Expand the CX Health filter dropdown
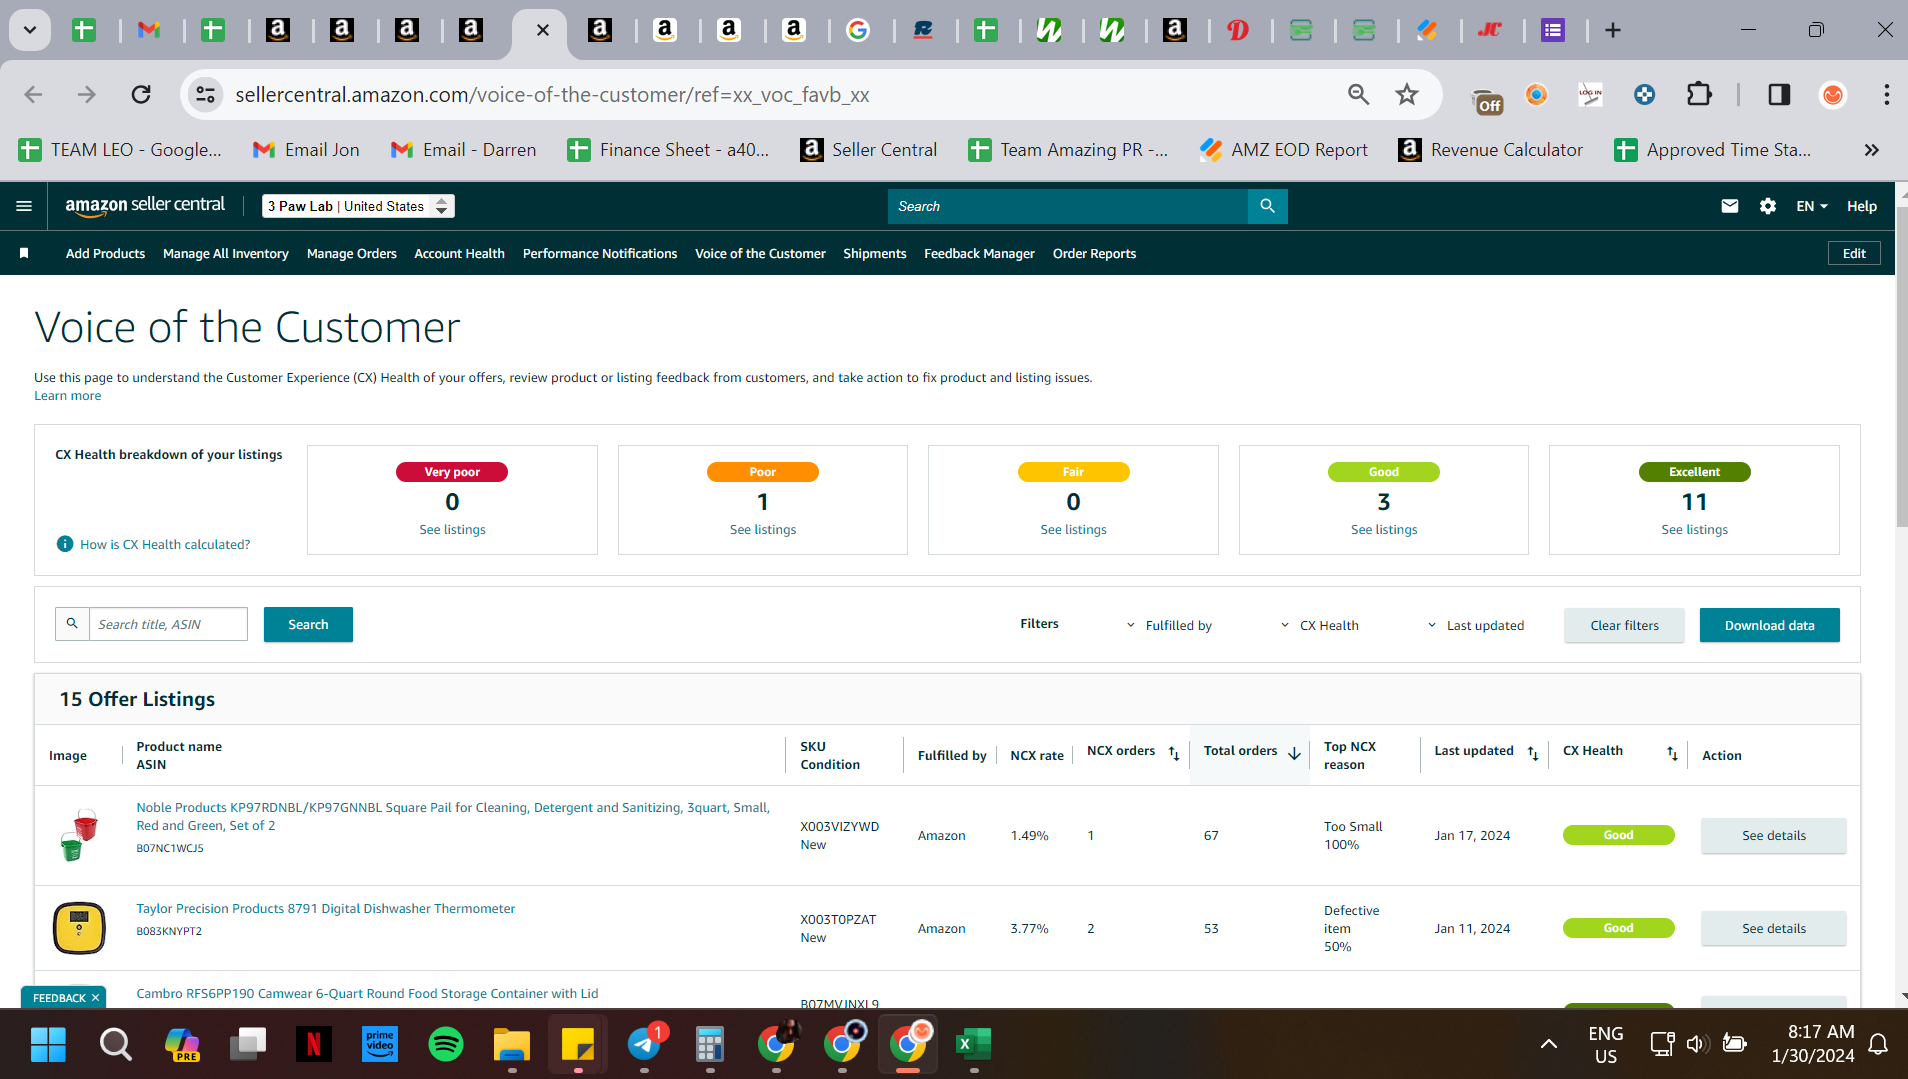This screenshot has height=1079, width=1908. [1320, 625]
